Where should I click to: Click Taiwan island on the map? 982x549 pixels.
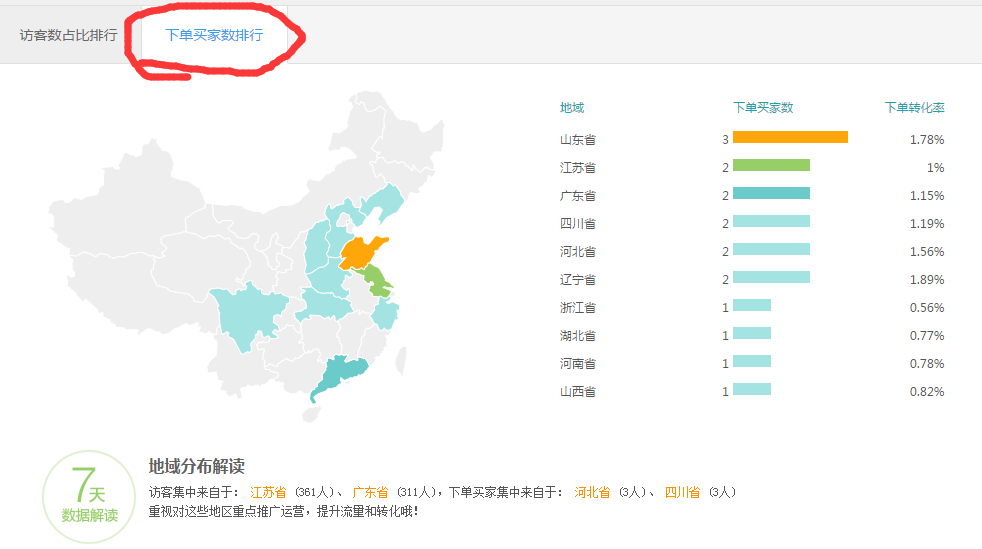401,360
